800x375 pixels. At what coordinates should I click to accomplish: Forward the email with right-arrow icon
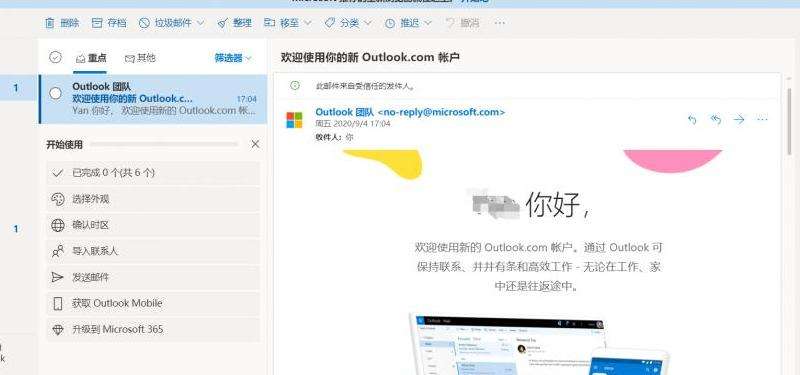(739, 119)
